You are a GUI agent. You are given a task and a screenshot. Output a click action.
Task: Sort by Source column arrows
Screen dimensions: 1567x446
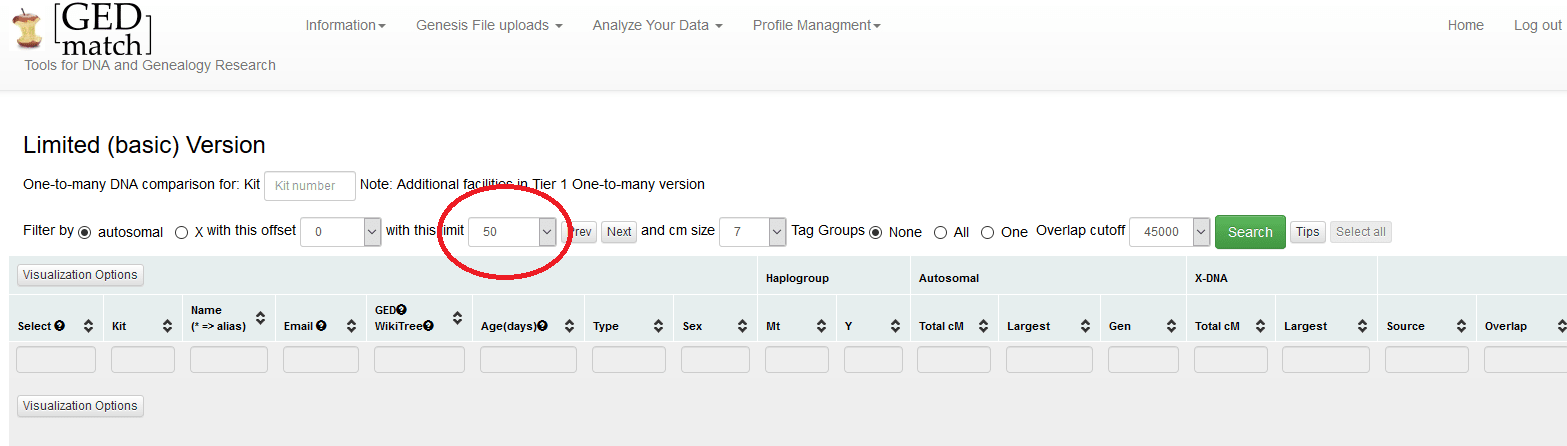(1464, 326)
